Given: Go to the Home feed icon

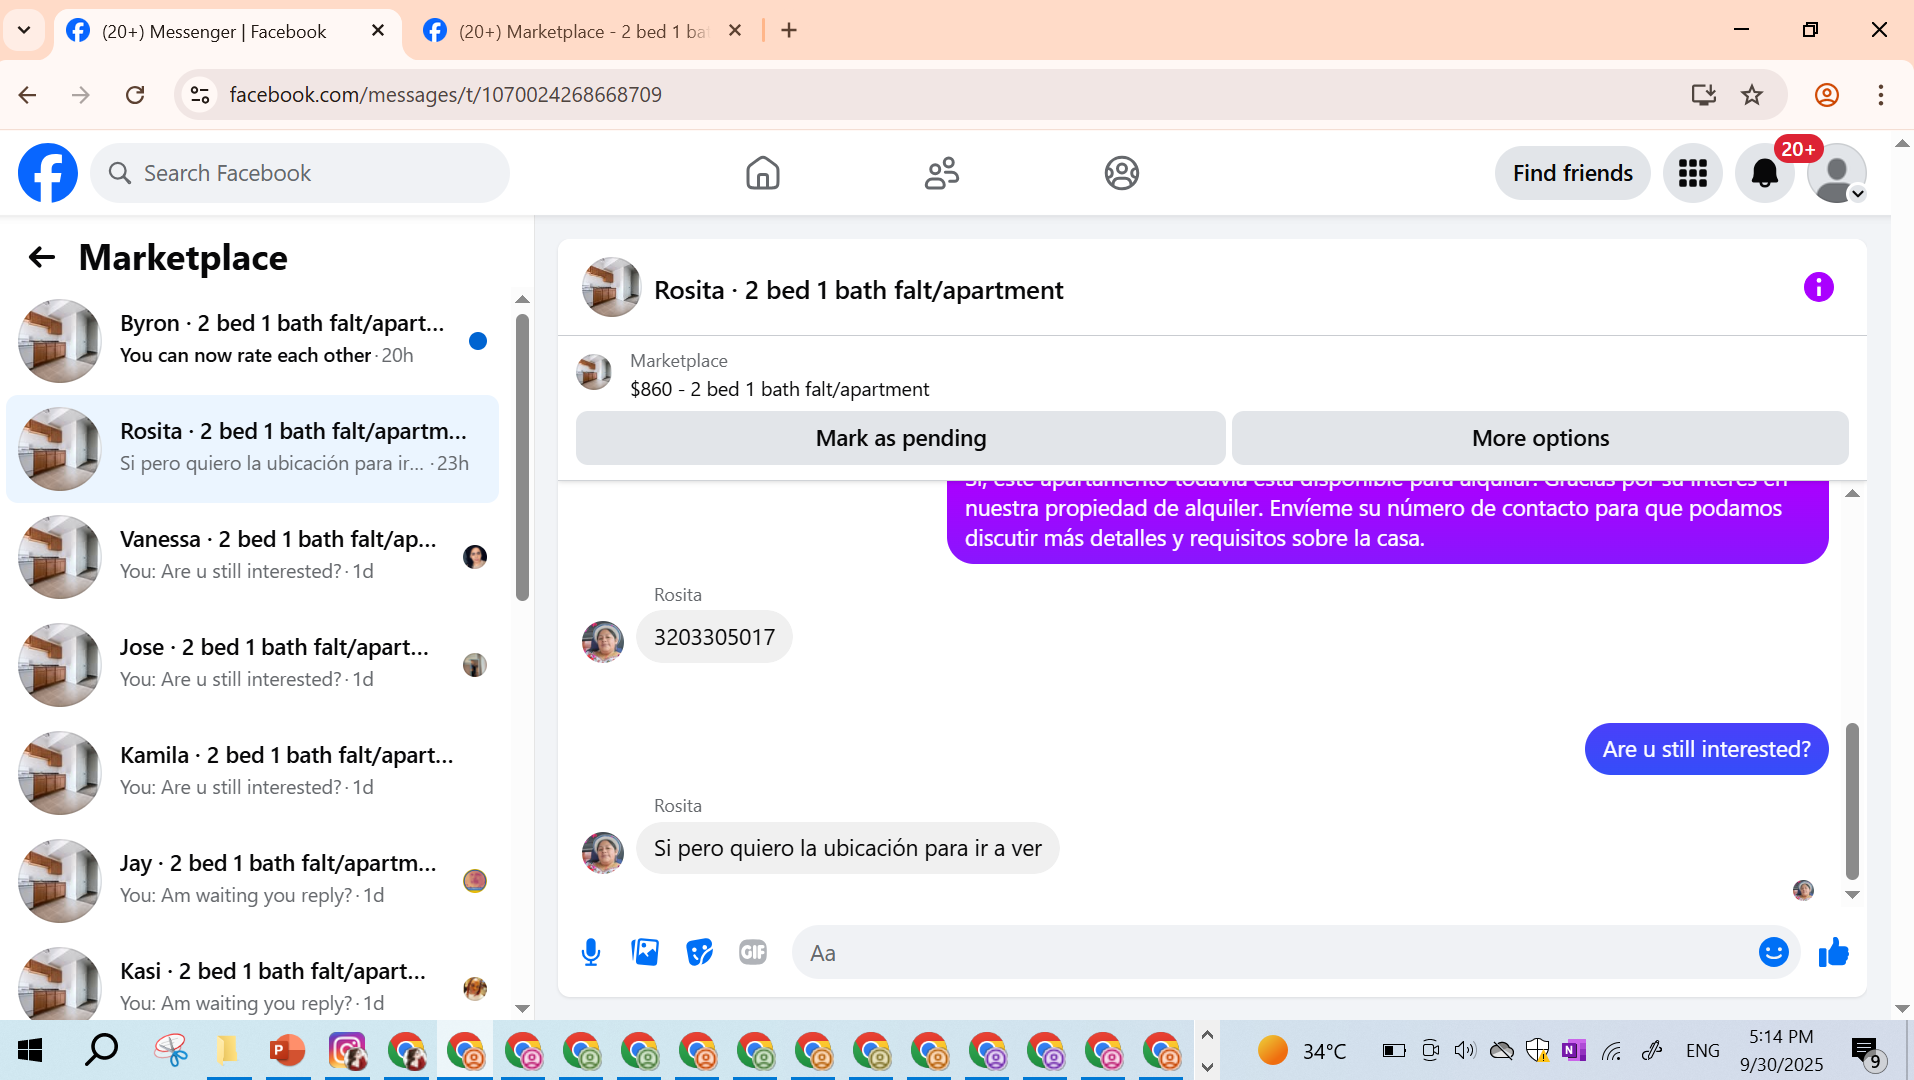Looking at the screenshot, I should [762, 173].
